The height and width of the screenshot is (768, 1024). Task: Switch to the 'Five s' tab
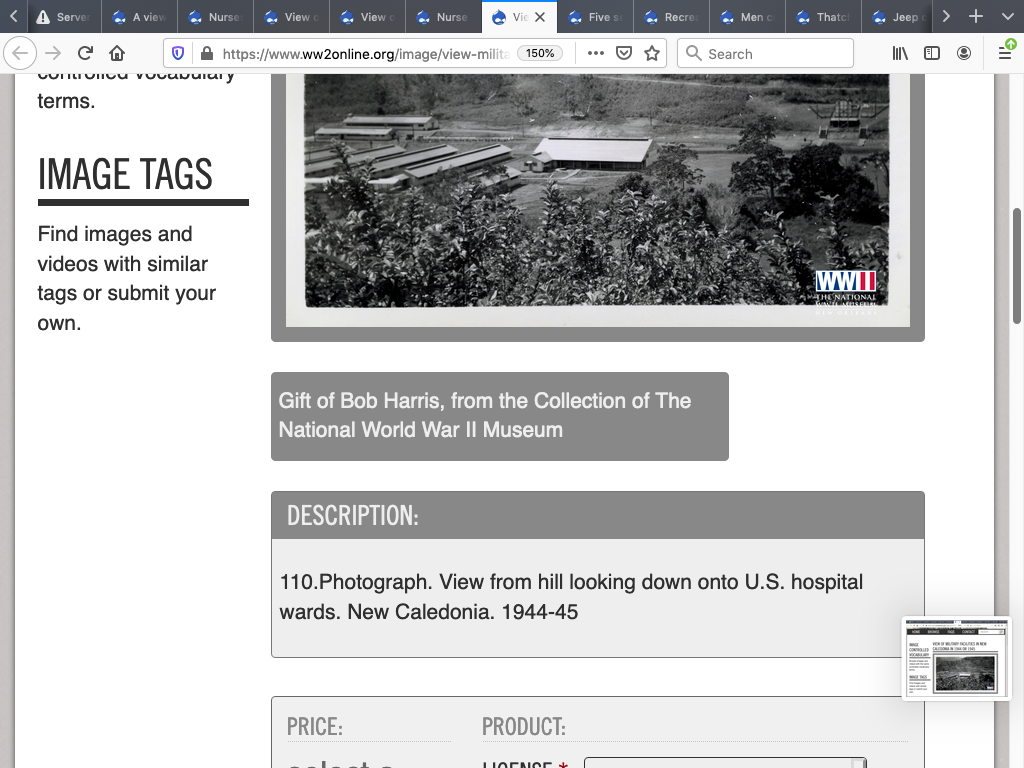click(x=596, y=17)
